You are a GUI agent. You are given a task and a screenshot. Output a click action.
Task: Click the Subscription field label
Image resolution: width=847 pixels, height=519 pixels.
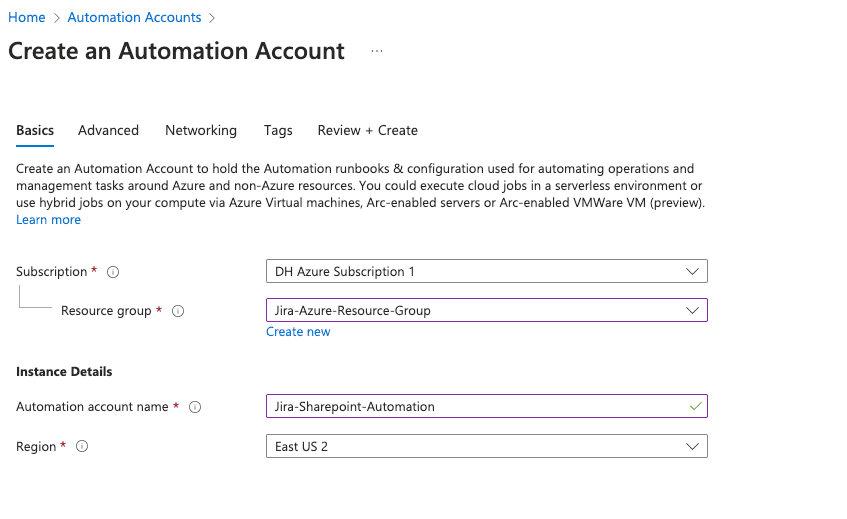(x=51, y=272)
